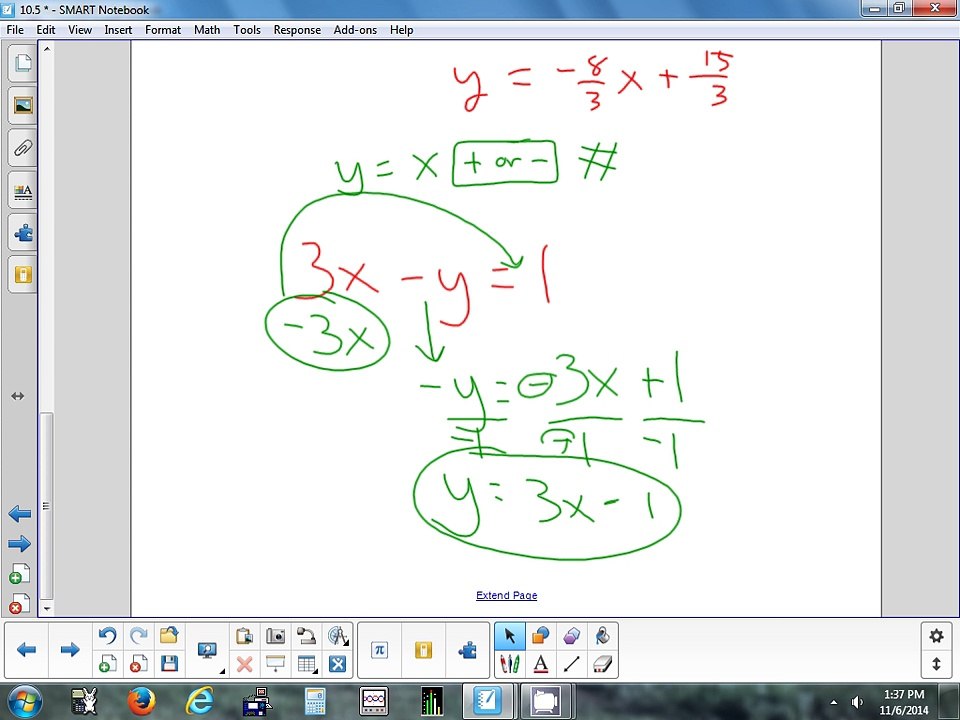Open math tools pi button
This screenshot has height=720, width=960.
[x=380, y=650]
